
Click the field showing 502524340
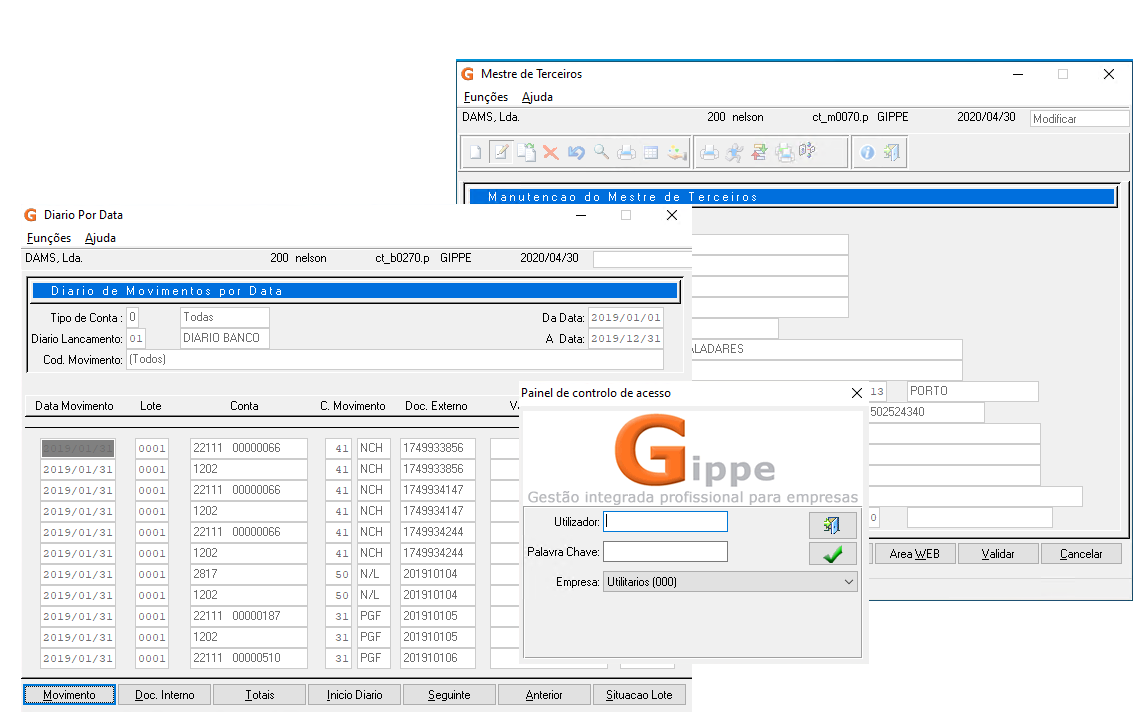pyautogui.click(x=926, y=412)
